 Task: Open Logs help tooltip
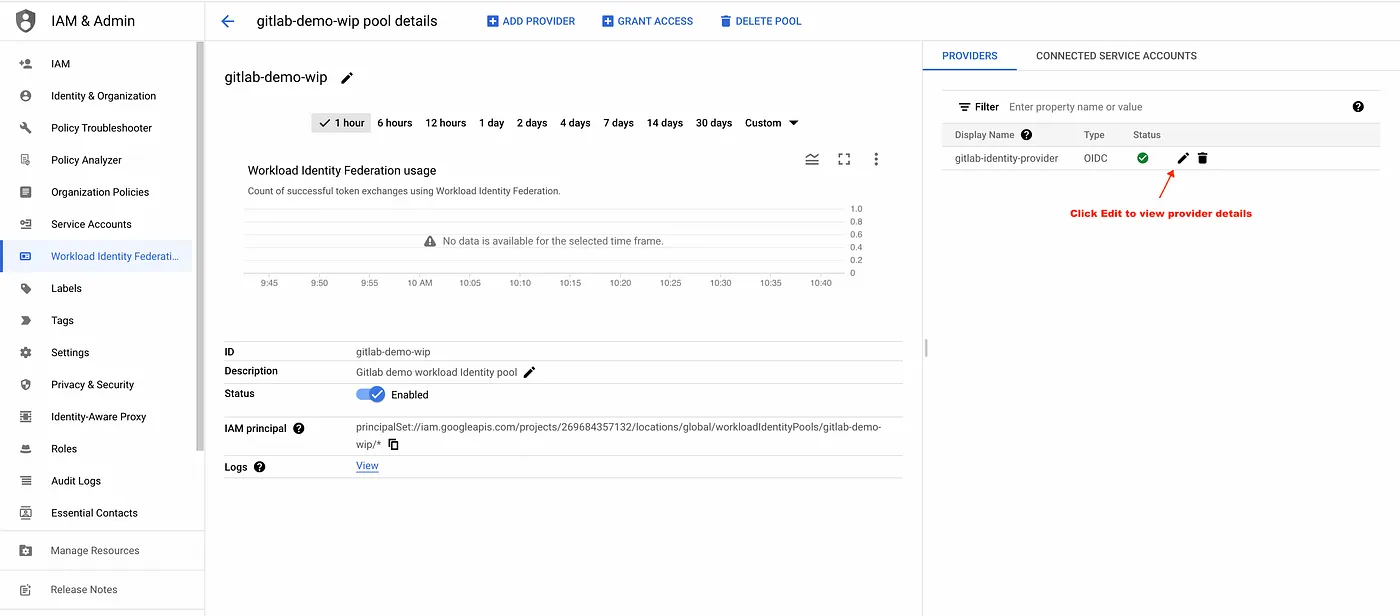pos(260,467)
